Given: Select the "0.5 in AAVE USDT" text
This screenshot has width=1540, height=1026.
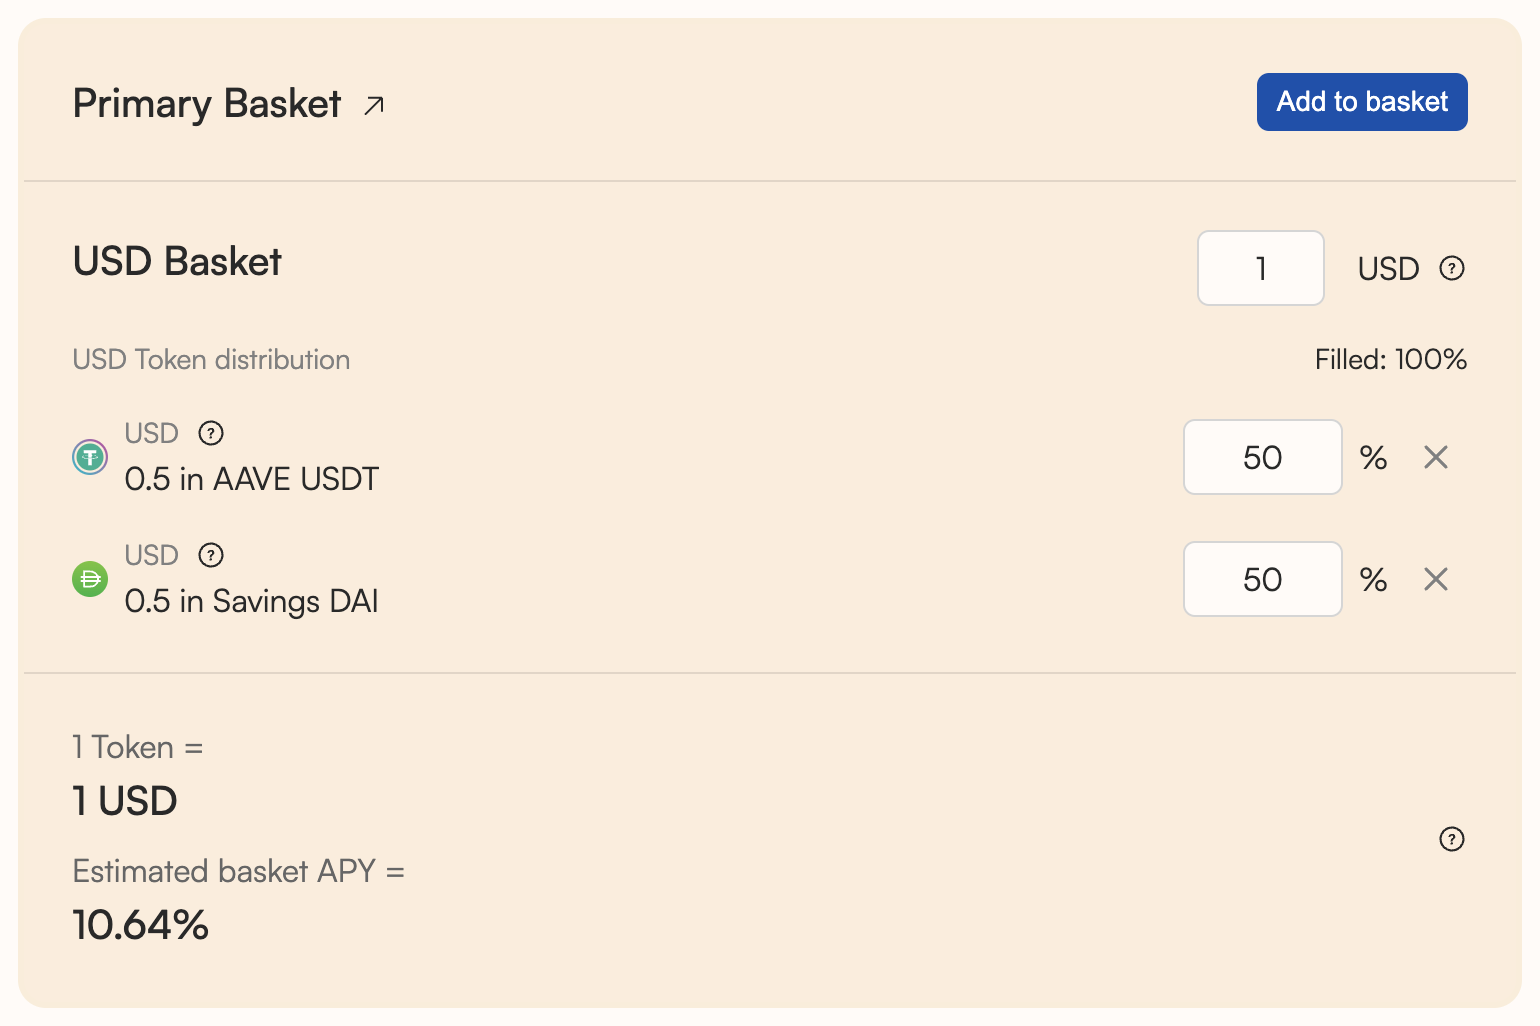Looking at the screenshot, I should coord(251,479).
